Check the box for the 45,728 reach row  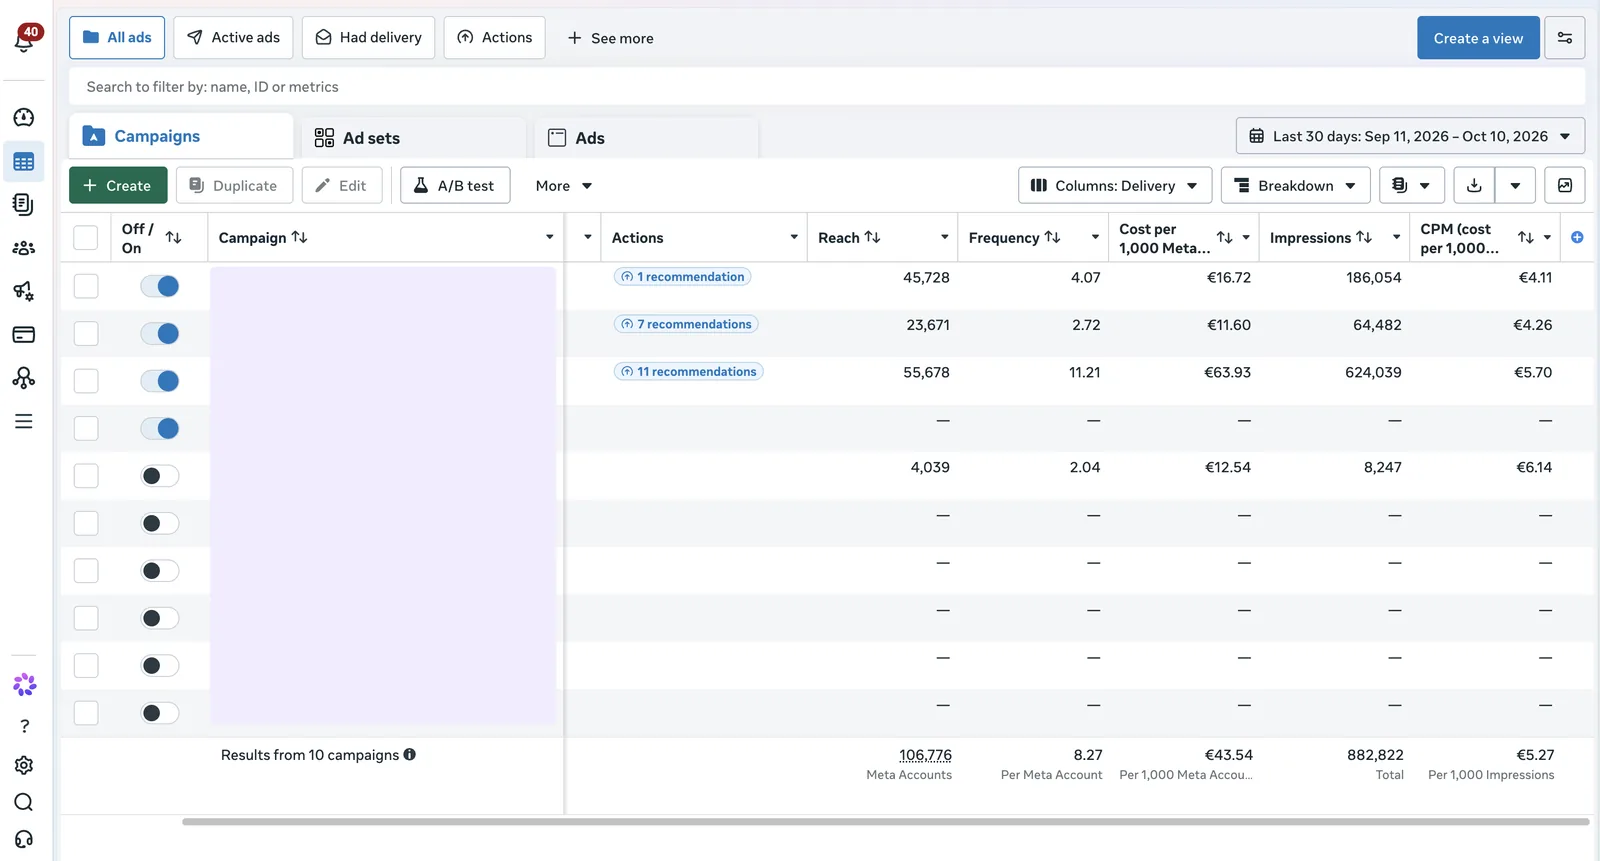(x=86, y=286)
